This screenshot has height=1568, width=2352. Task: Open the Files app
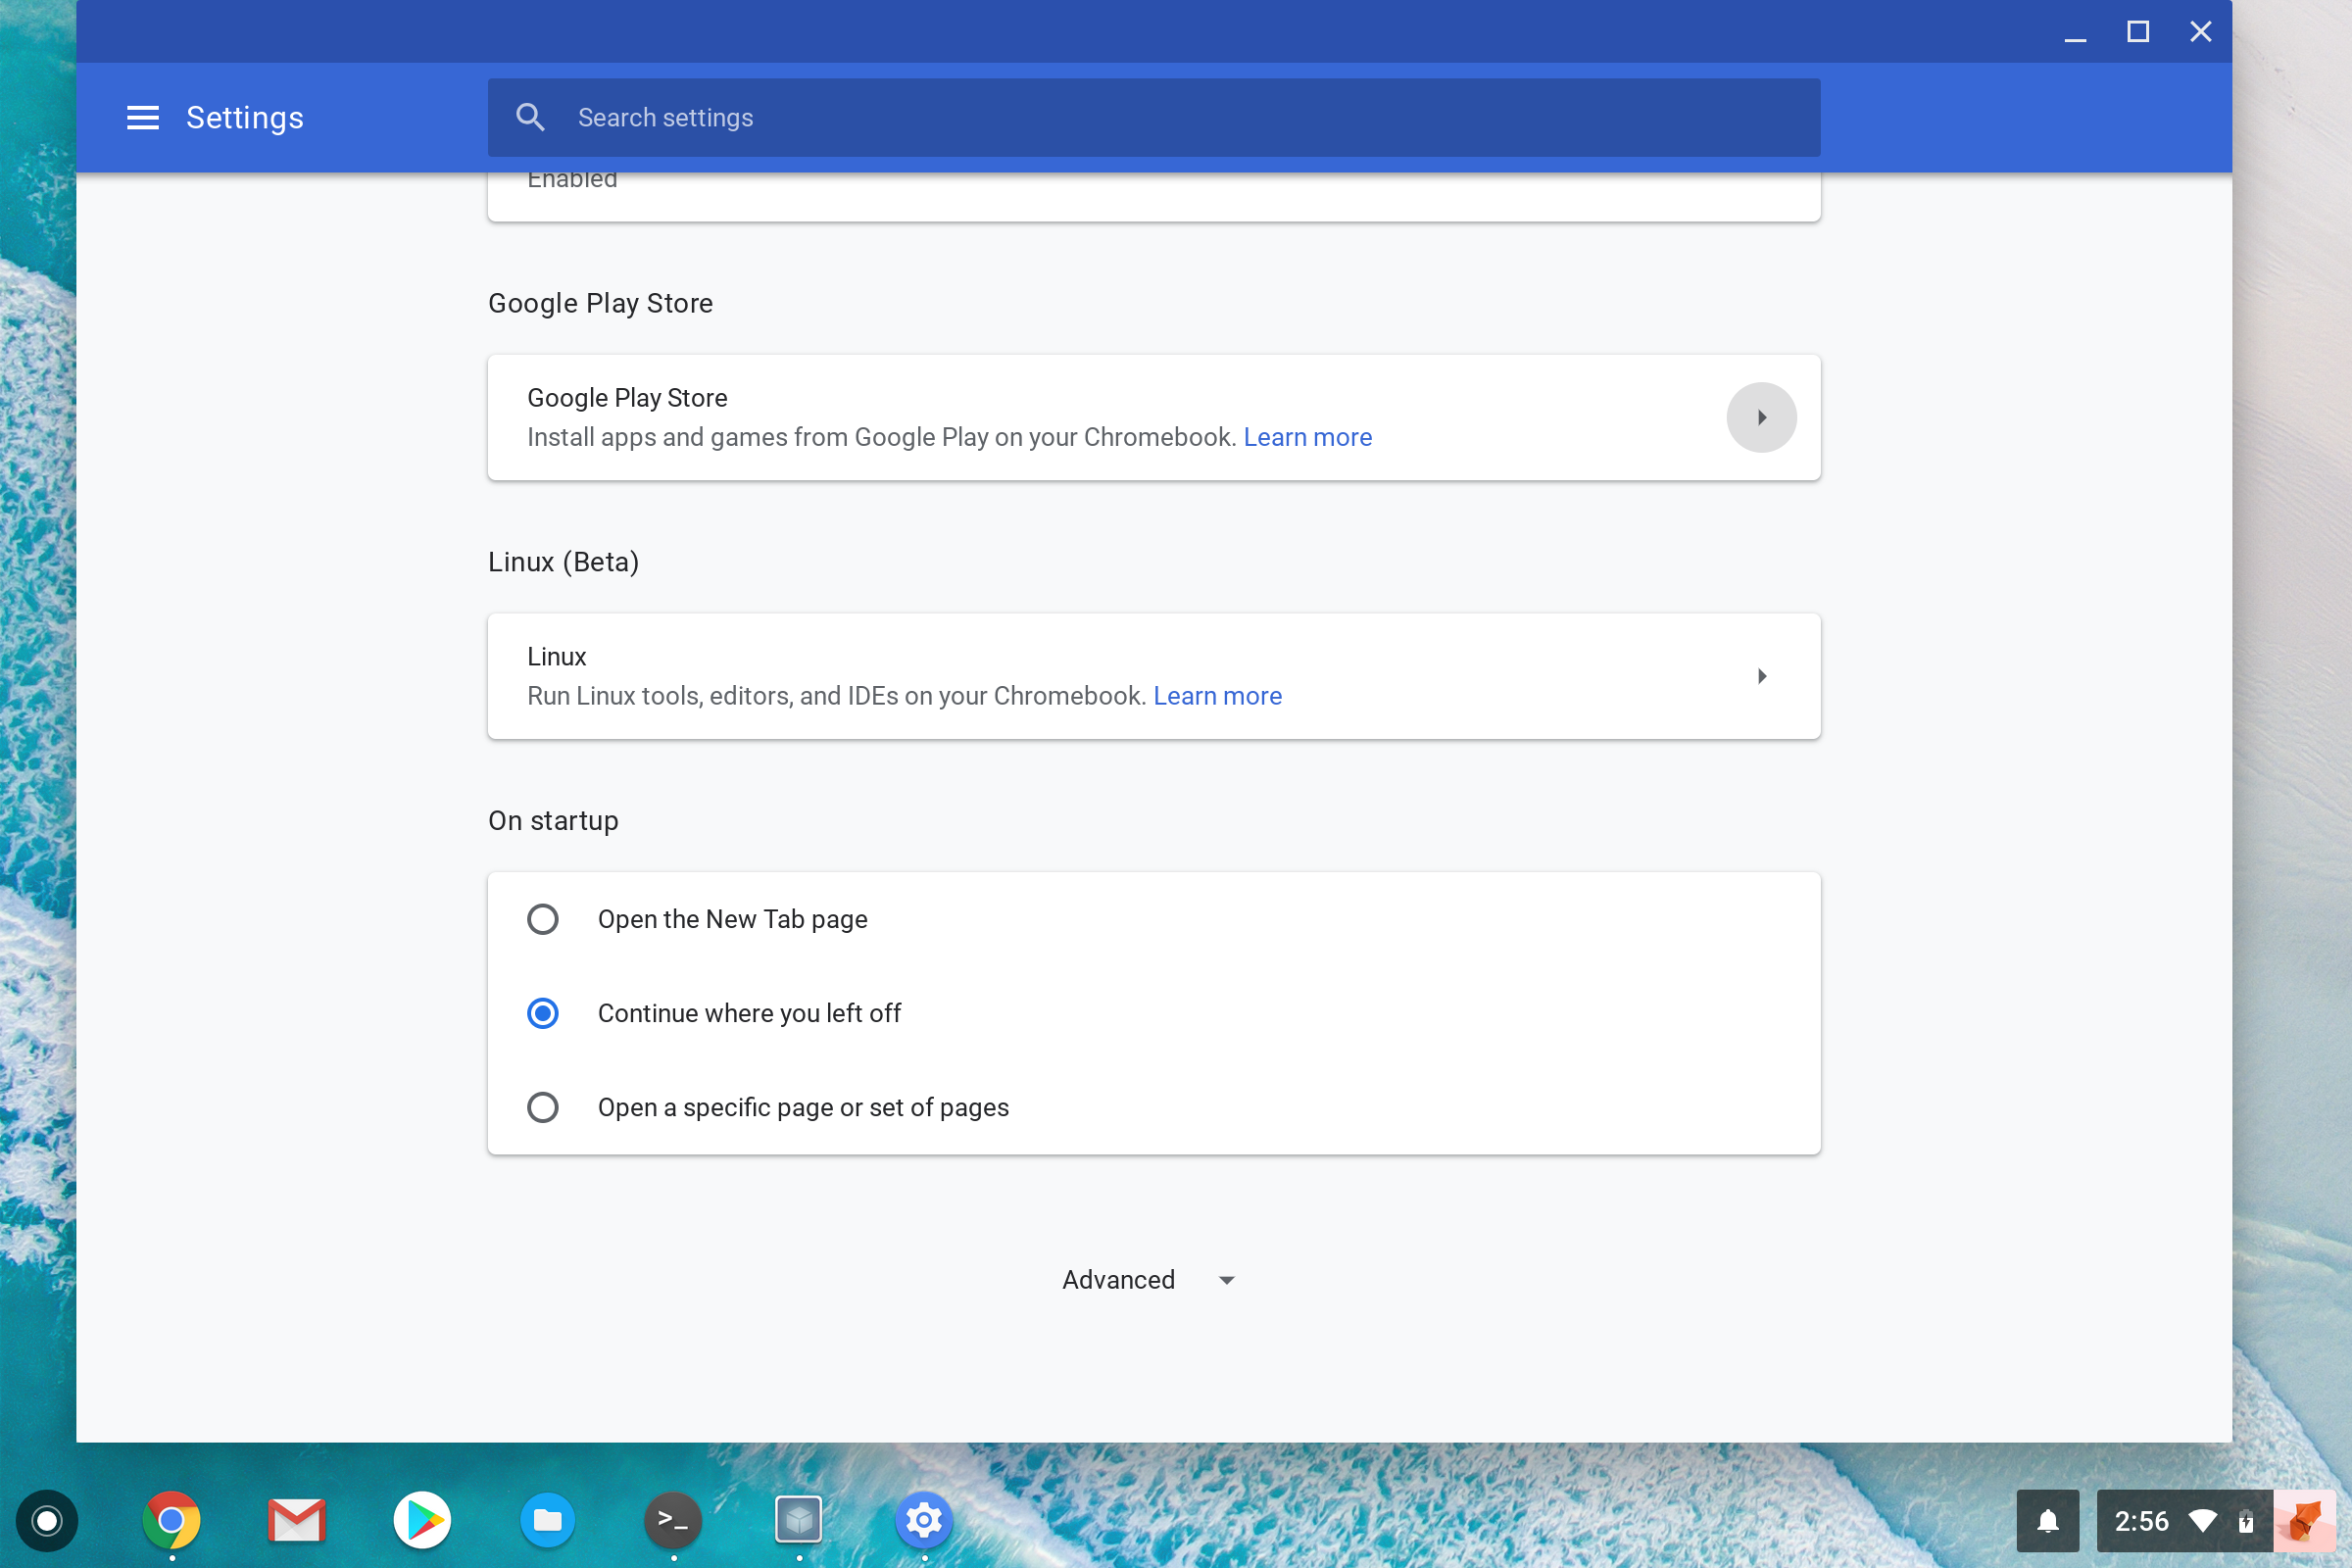(x=547, y=1521)
